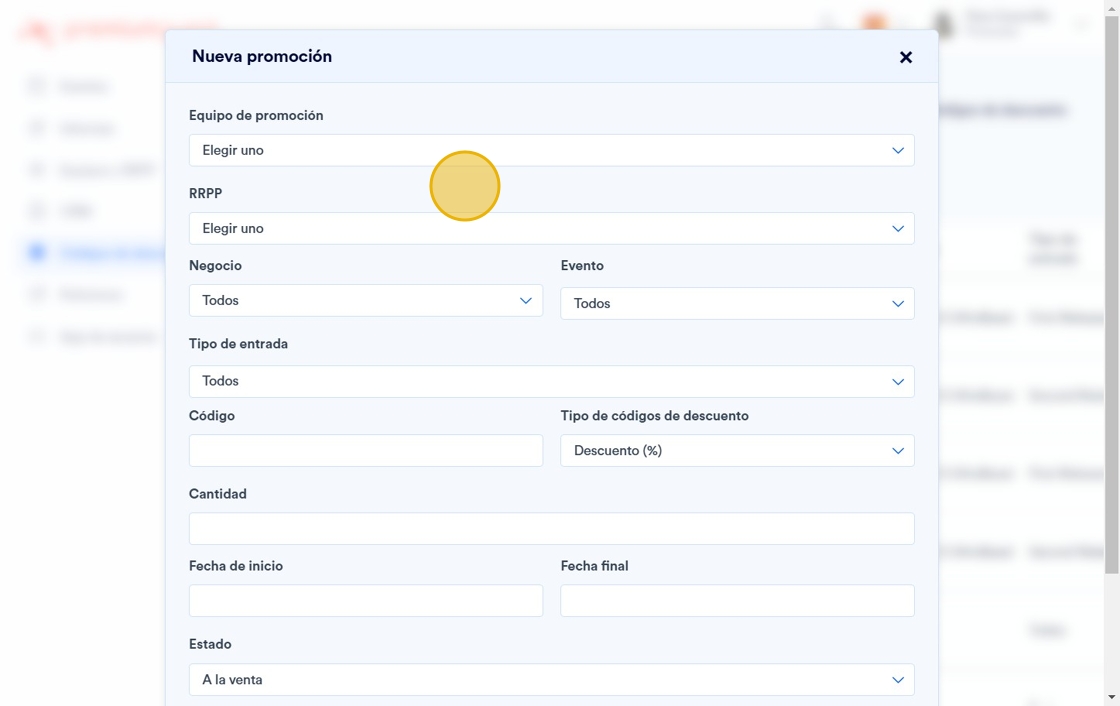
Task: Select the Tipo de entrada dropdown
Action: coord(551,381)
